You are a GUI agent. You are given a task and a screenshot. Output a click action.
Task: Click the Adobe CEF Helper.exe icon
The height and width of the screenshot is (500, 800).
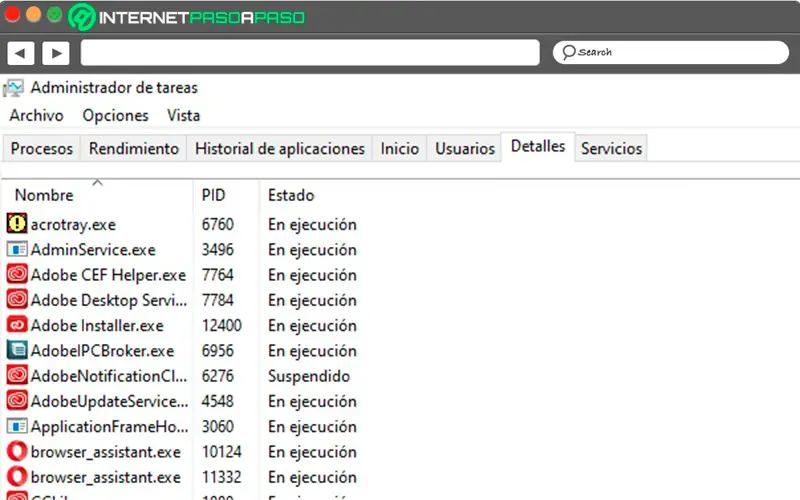coord(17,274)
